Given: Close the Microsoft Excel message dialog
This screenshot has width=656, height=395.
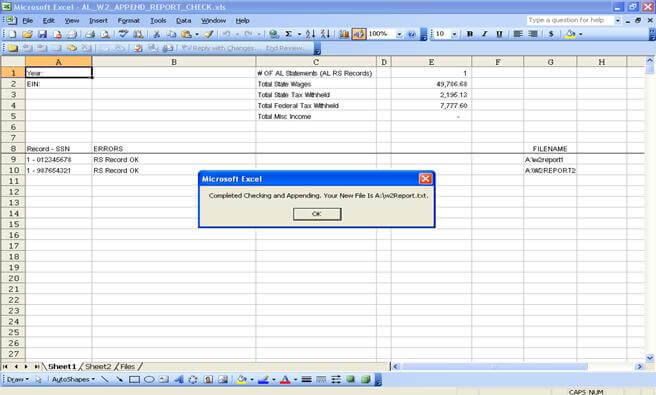Looking at the screenshot, I should [x=425, y=179].
